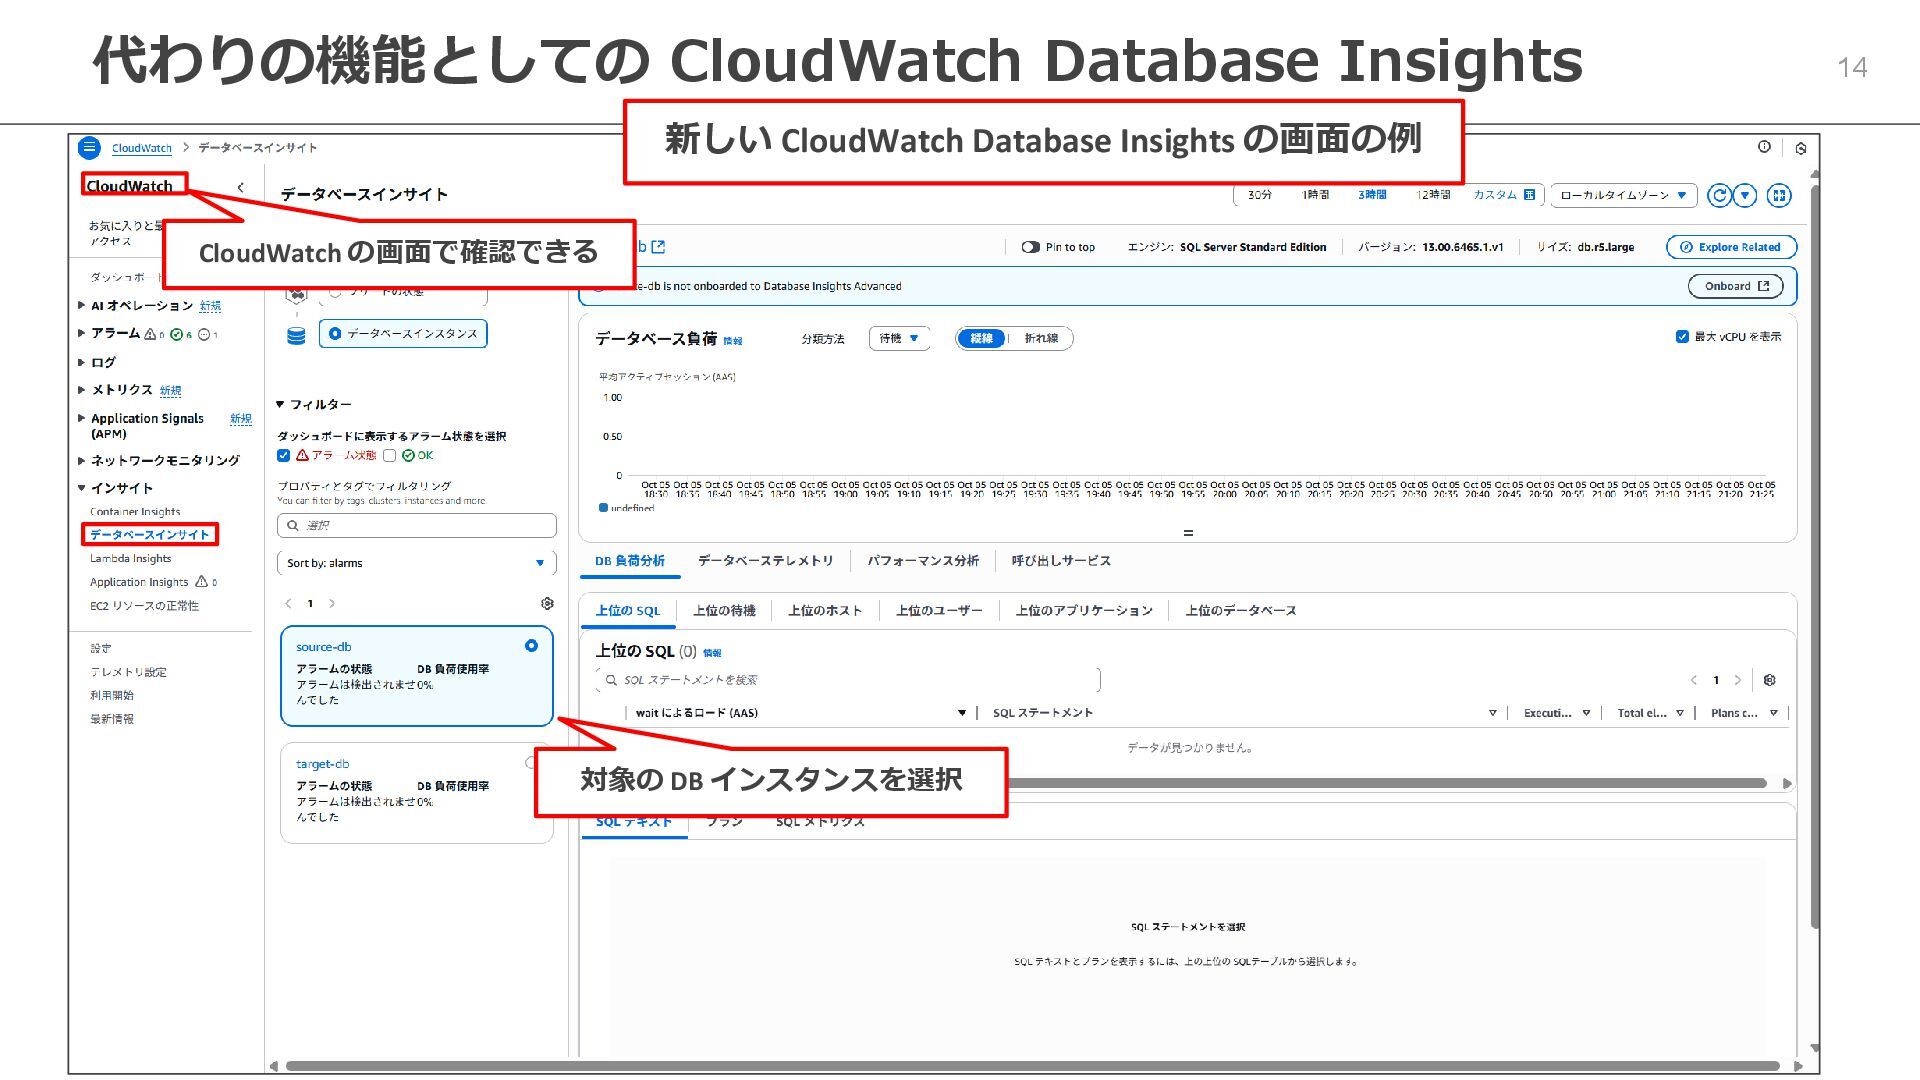1920x1080 pixels.
Task: Expand the アラーム section in the sidebar
Action: pos(82,333)
